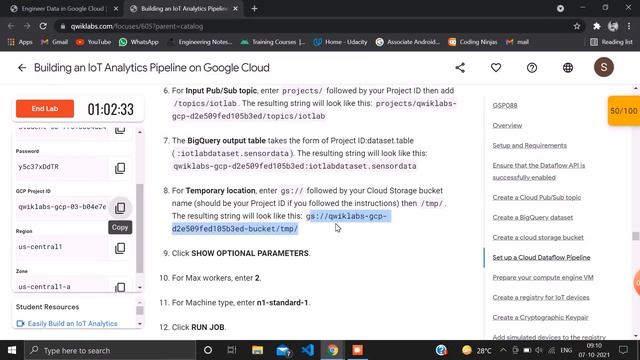Jump to Overview section
This screenshot has width=640, height=360.
tap(507, 125)
